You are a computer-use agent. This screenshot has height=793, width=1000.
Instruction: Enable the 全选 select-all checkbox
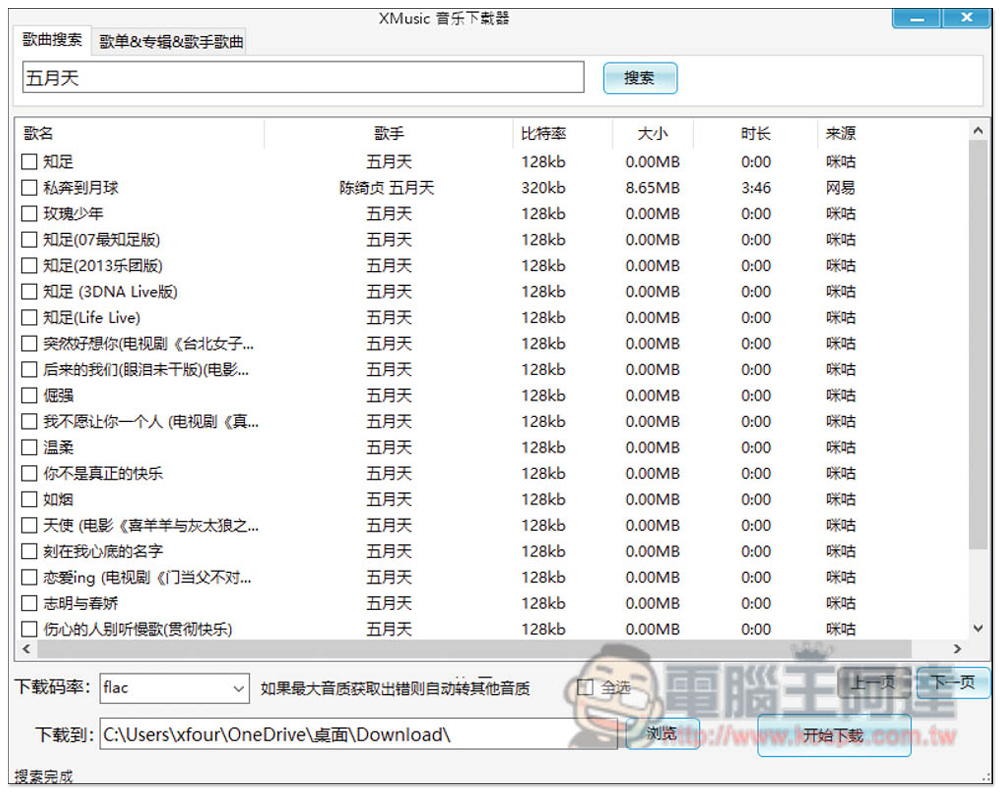tap(586, 688)
